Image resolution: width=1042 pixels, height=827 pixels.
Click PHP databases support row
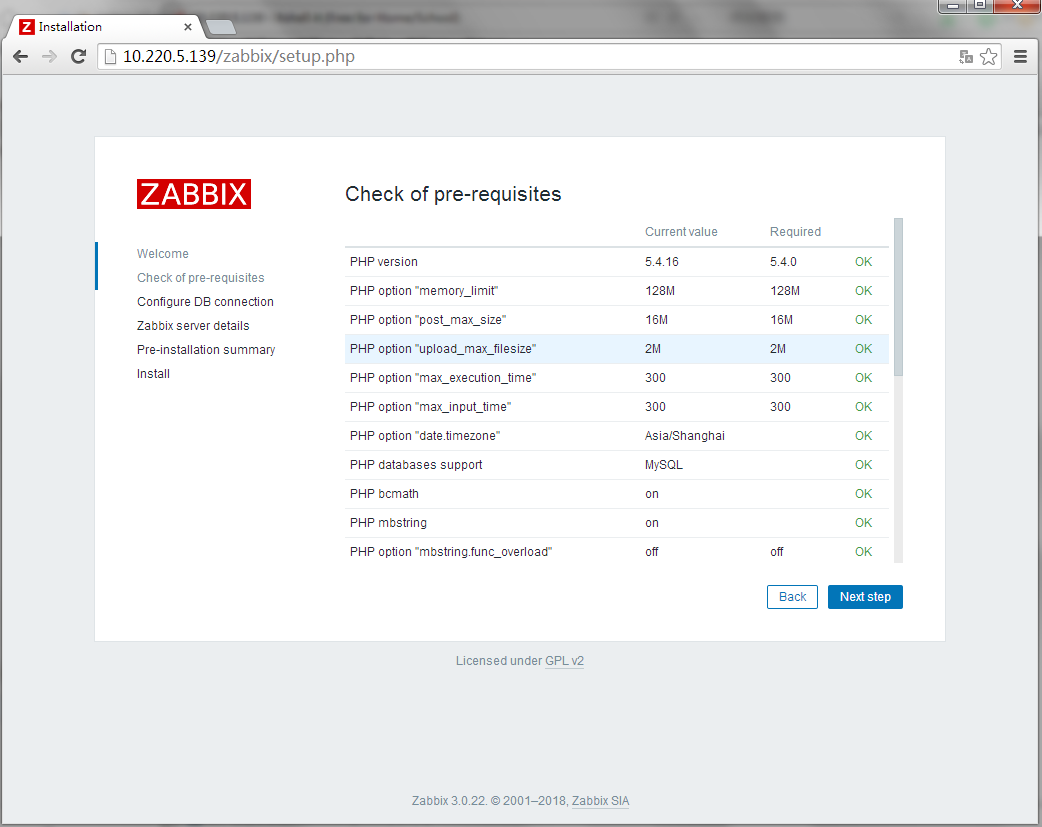click(617, 465)
